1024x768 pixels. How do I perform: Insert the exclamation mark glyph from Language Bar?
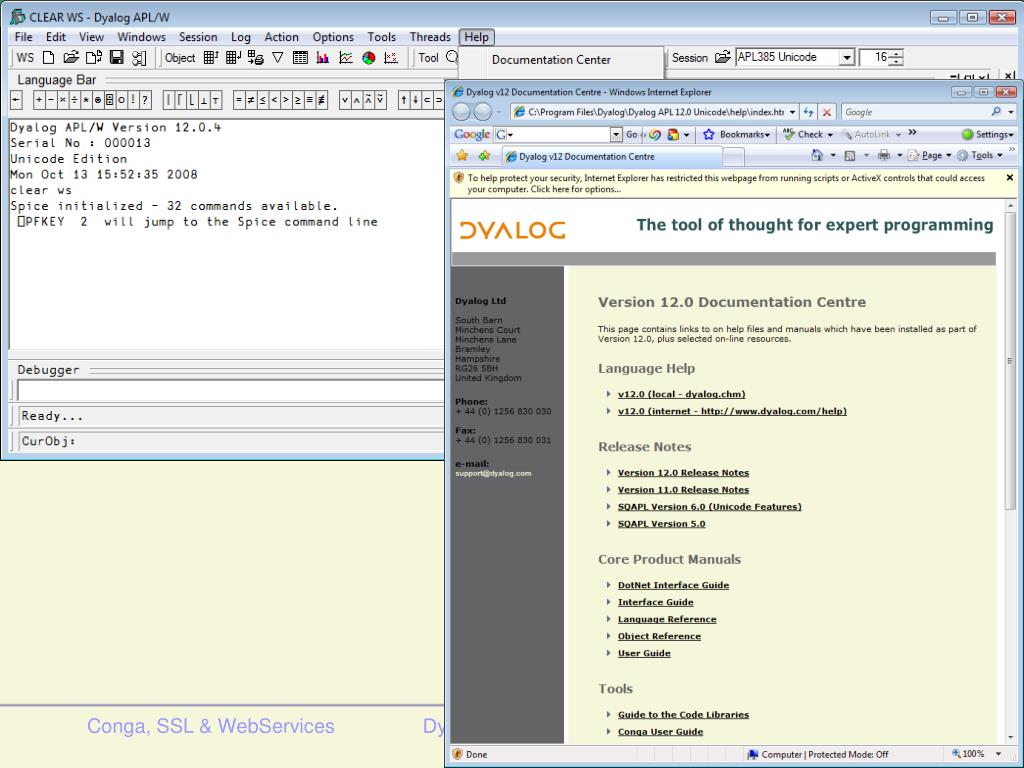click(133, 100)
